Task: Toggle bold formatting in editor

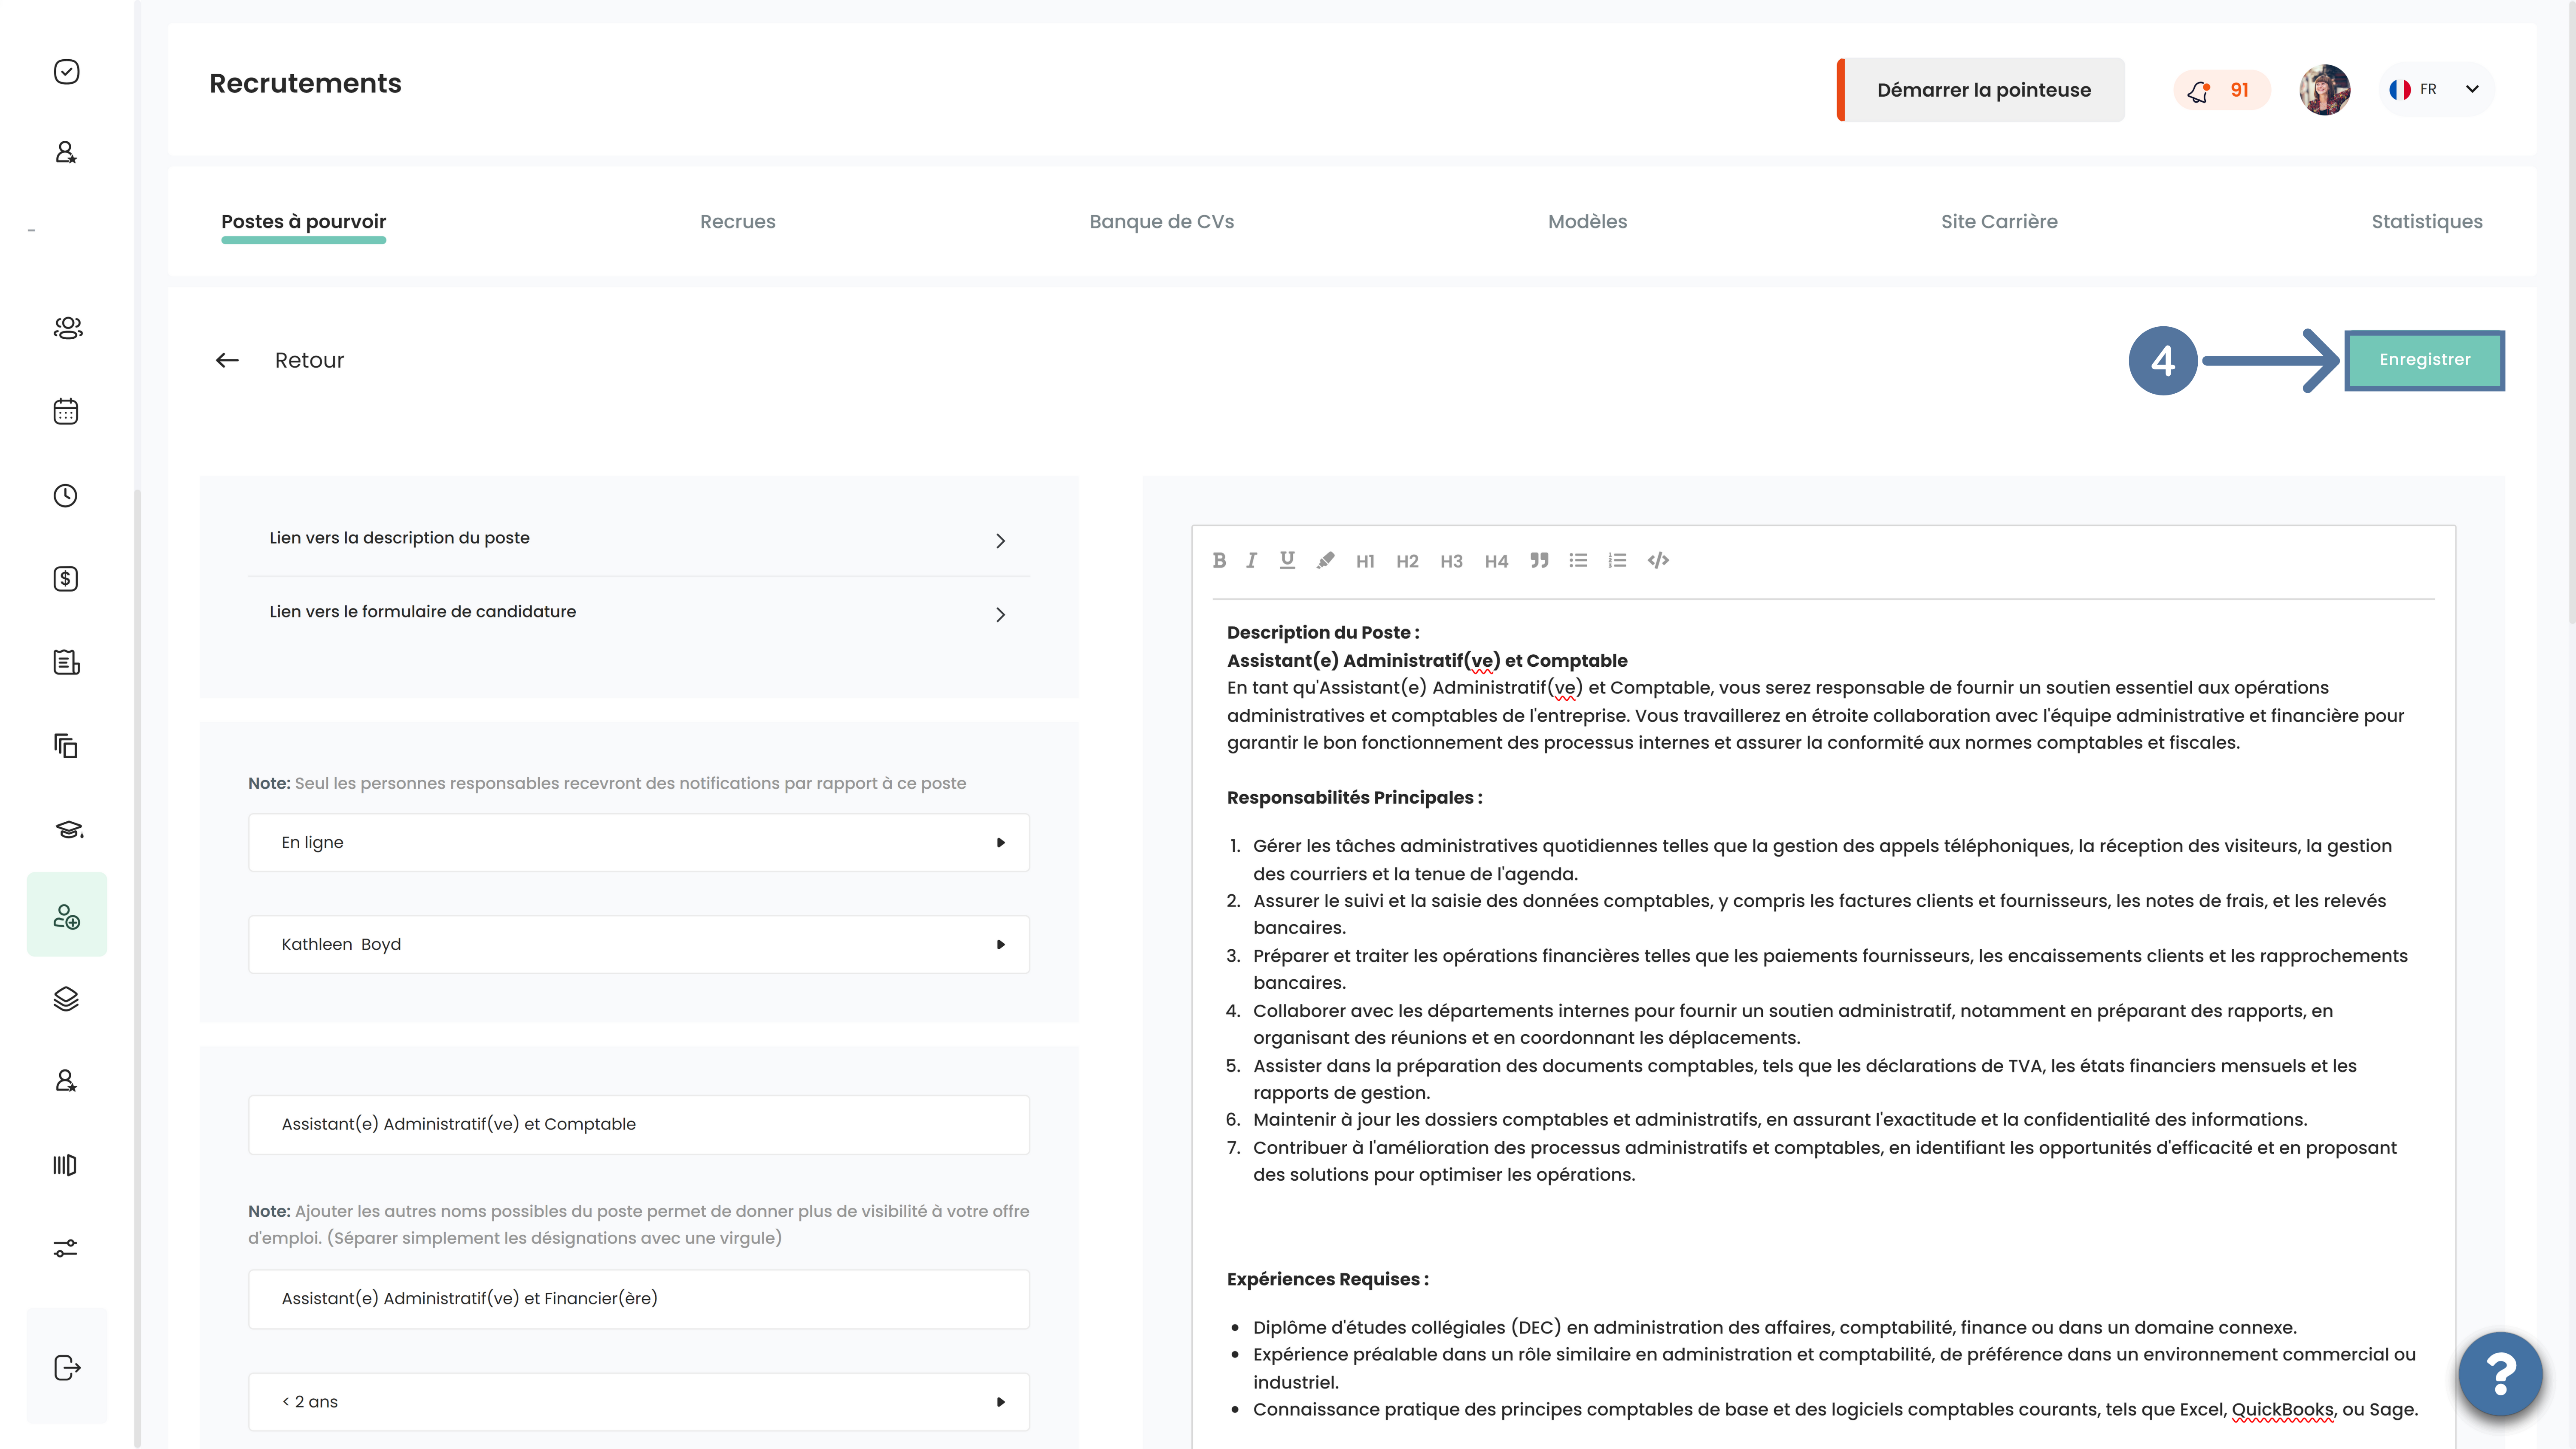Action: click(x=1219, y=561)
